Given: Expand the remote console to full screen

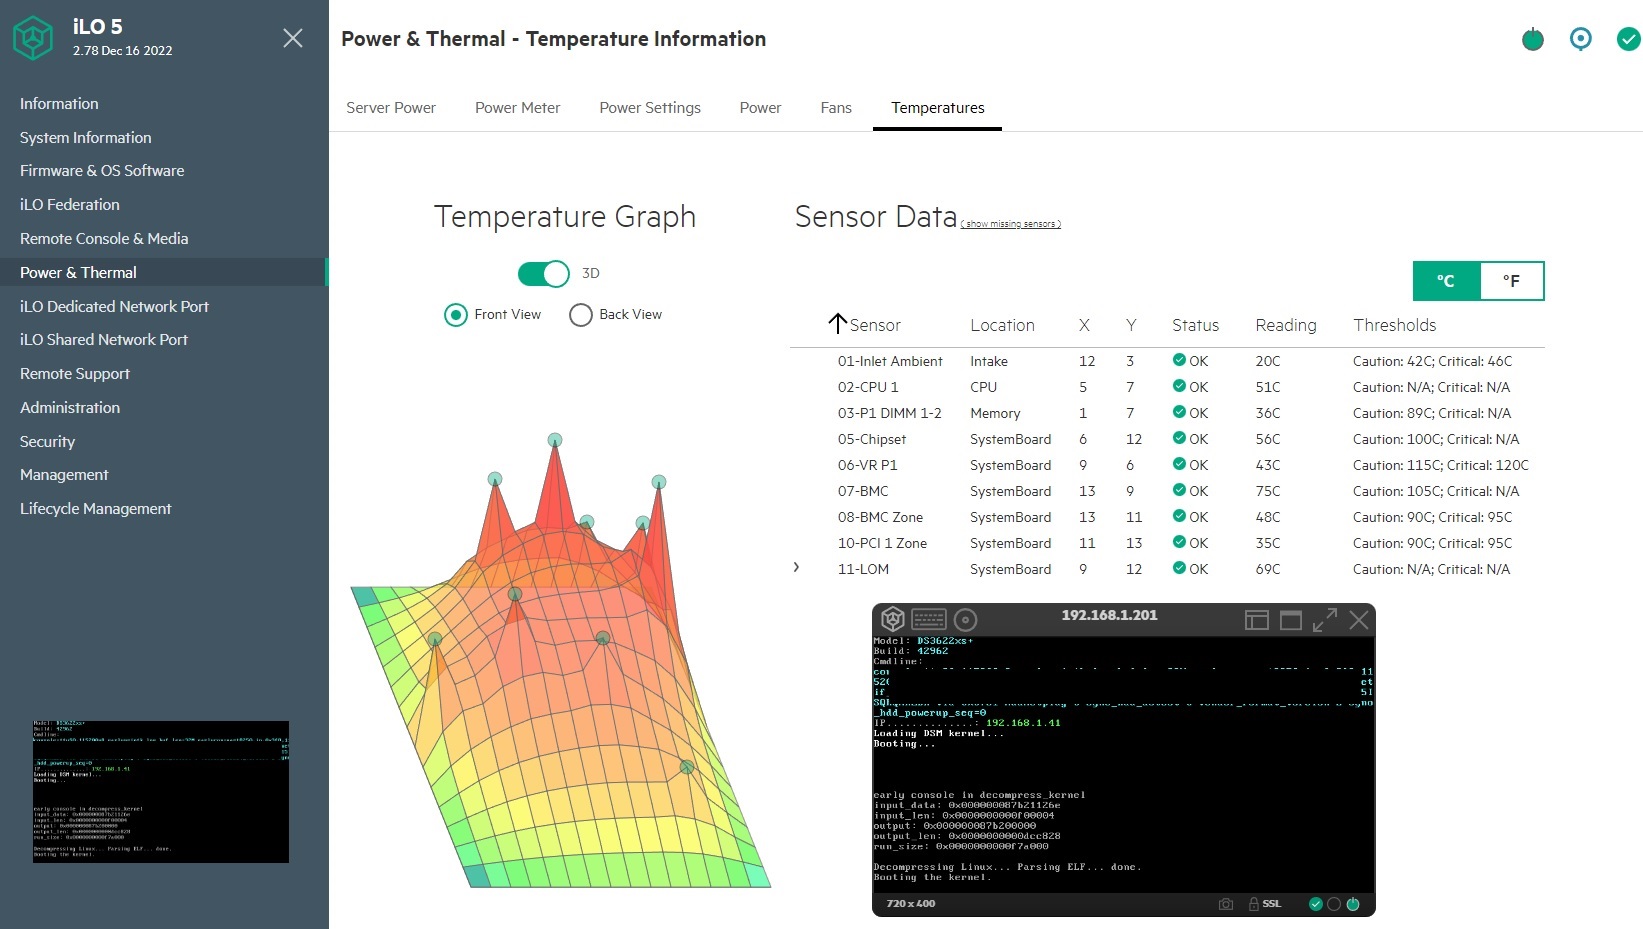Looking at the screenshot, I should coord(1325,620).
